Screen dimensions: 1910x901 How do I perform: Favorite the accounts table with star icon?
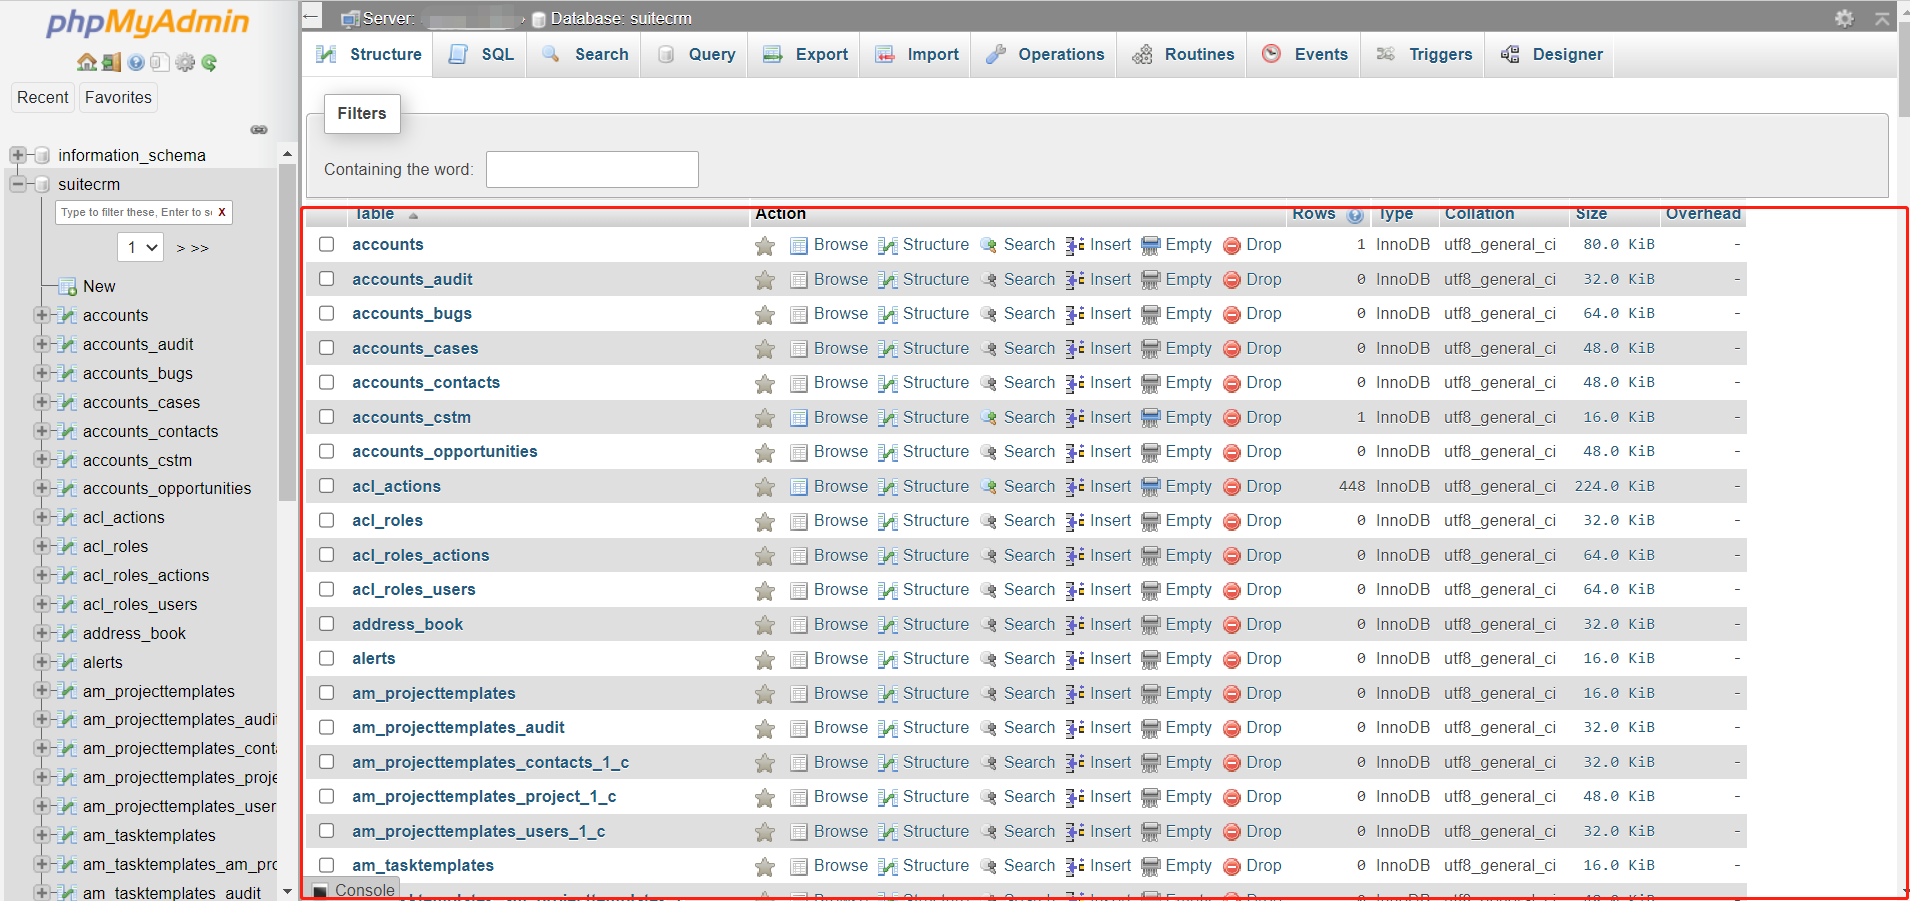click(765, 245)
